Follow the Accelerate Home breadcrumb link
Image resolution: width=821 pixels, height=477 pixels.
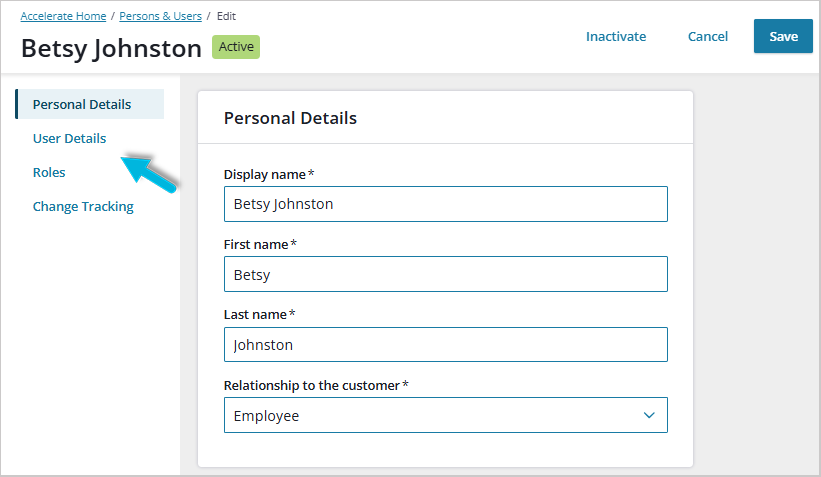[63, 16]
